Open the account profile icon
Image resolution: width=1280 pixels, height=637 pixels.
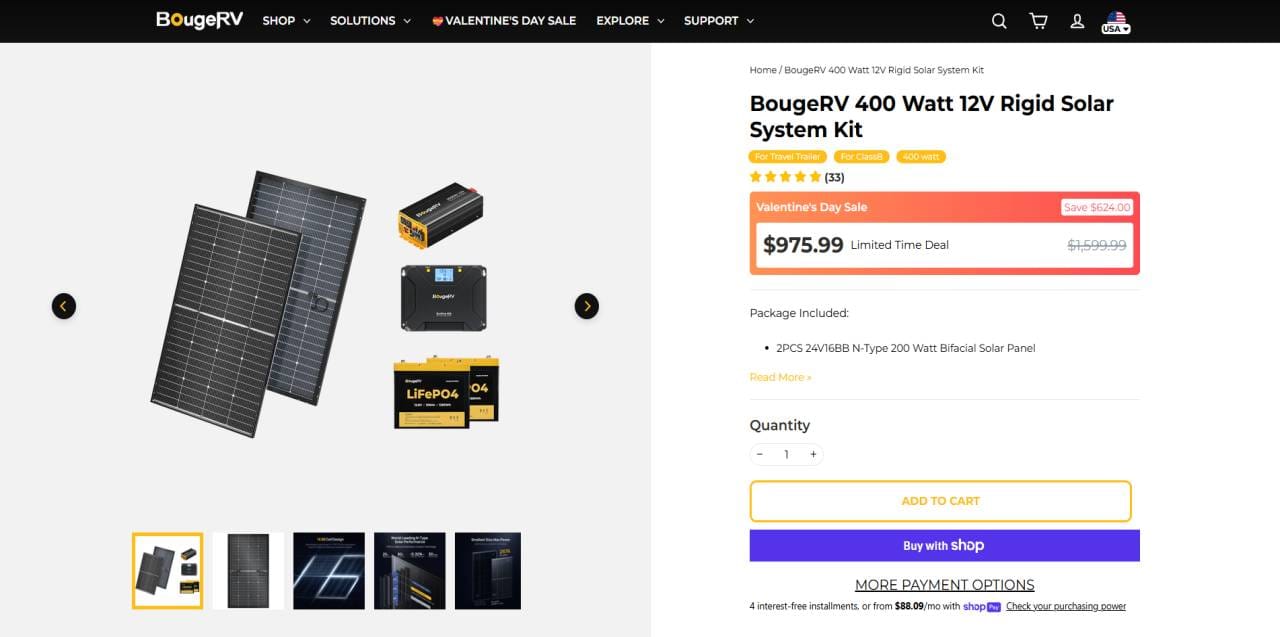[x=1077, y=20]
